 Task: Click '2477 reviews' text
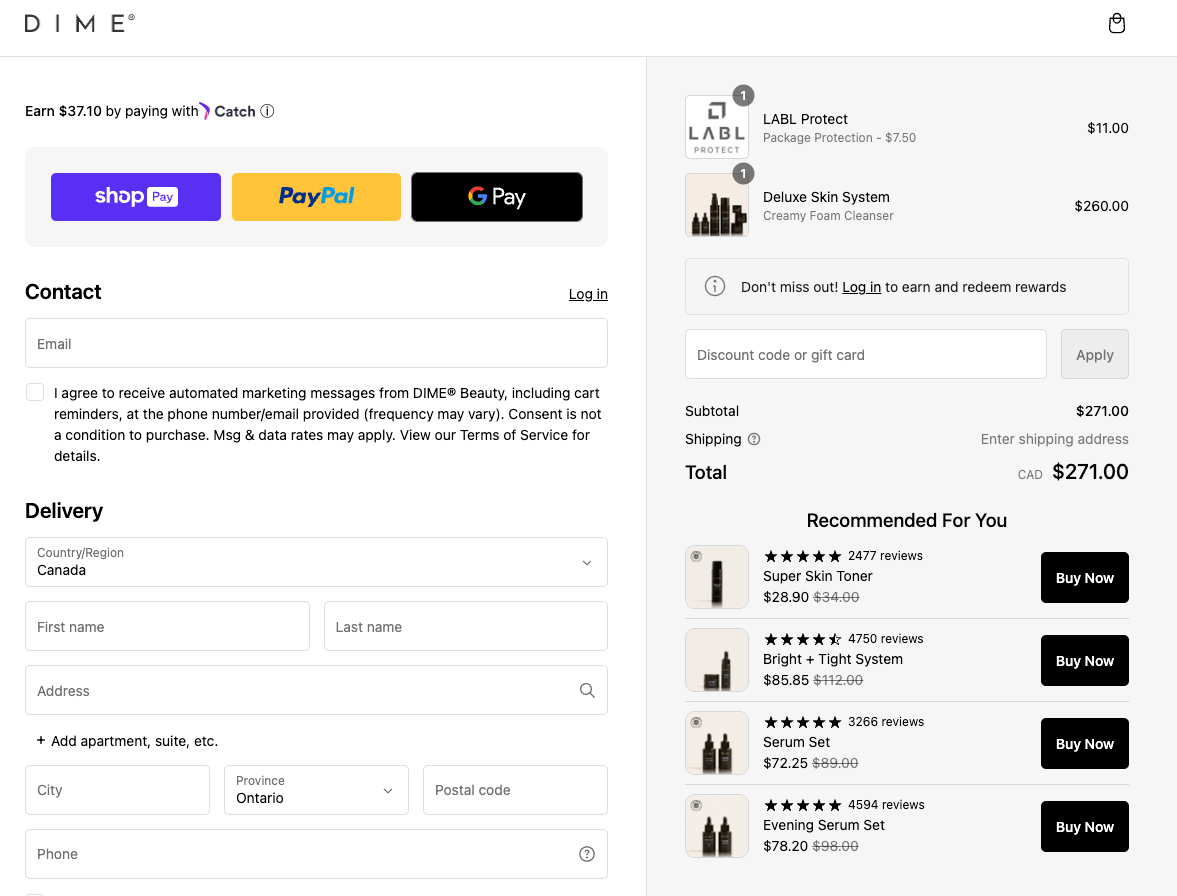click(885, 556)
